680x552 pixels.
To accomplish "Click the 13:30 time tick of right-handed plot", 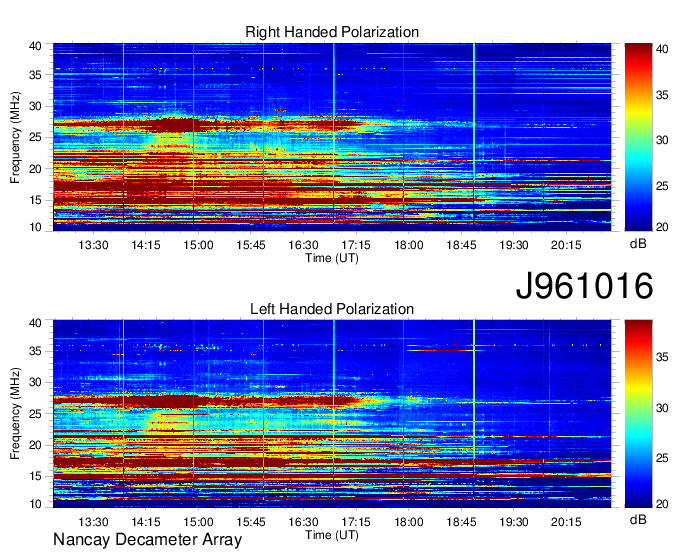I will (x=93, y=245).
